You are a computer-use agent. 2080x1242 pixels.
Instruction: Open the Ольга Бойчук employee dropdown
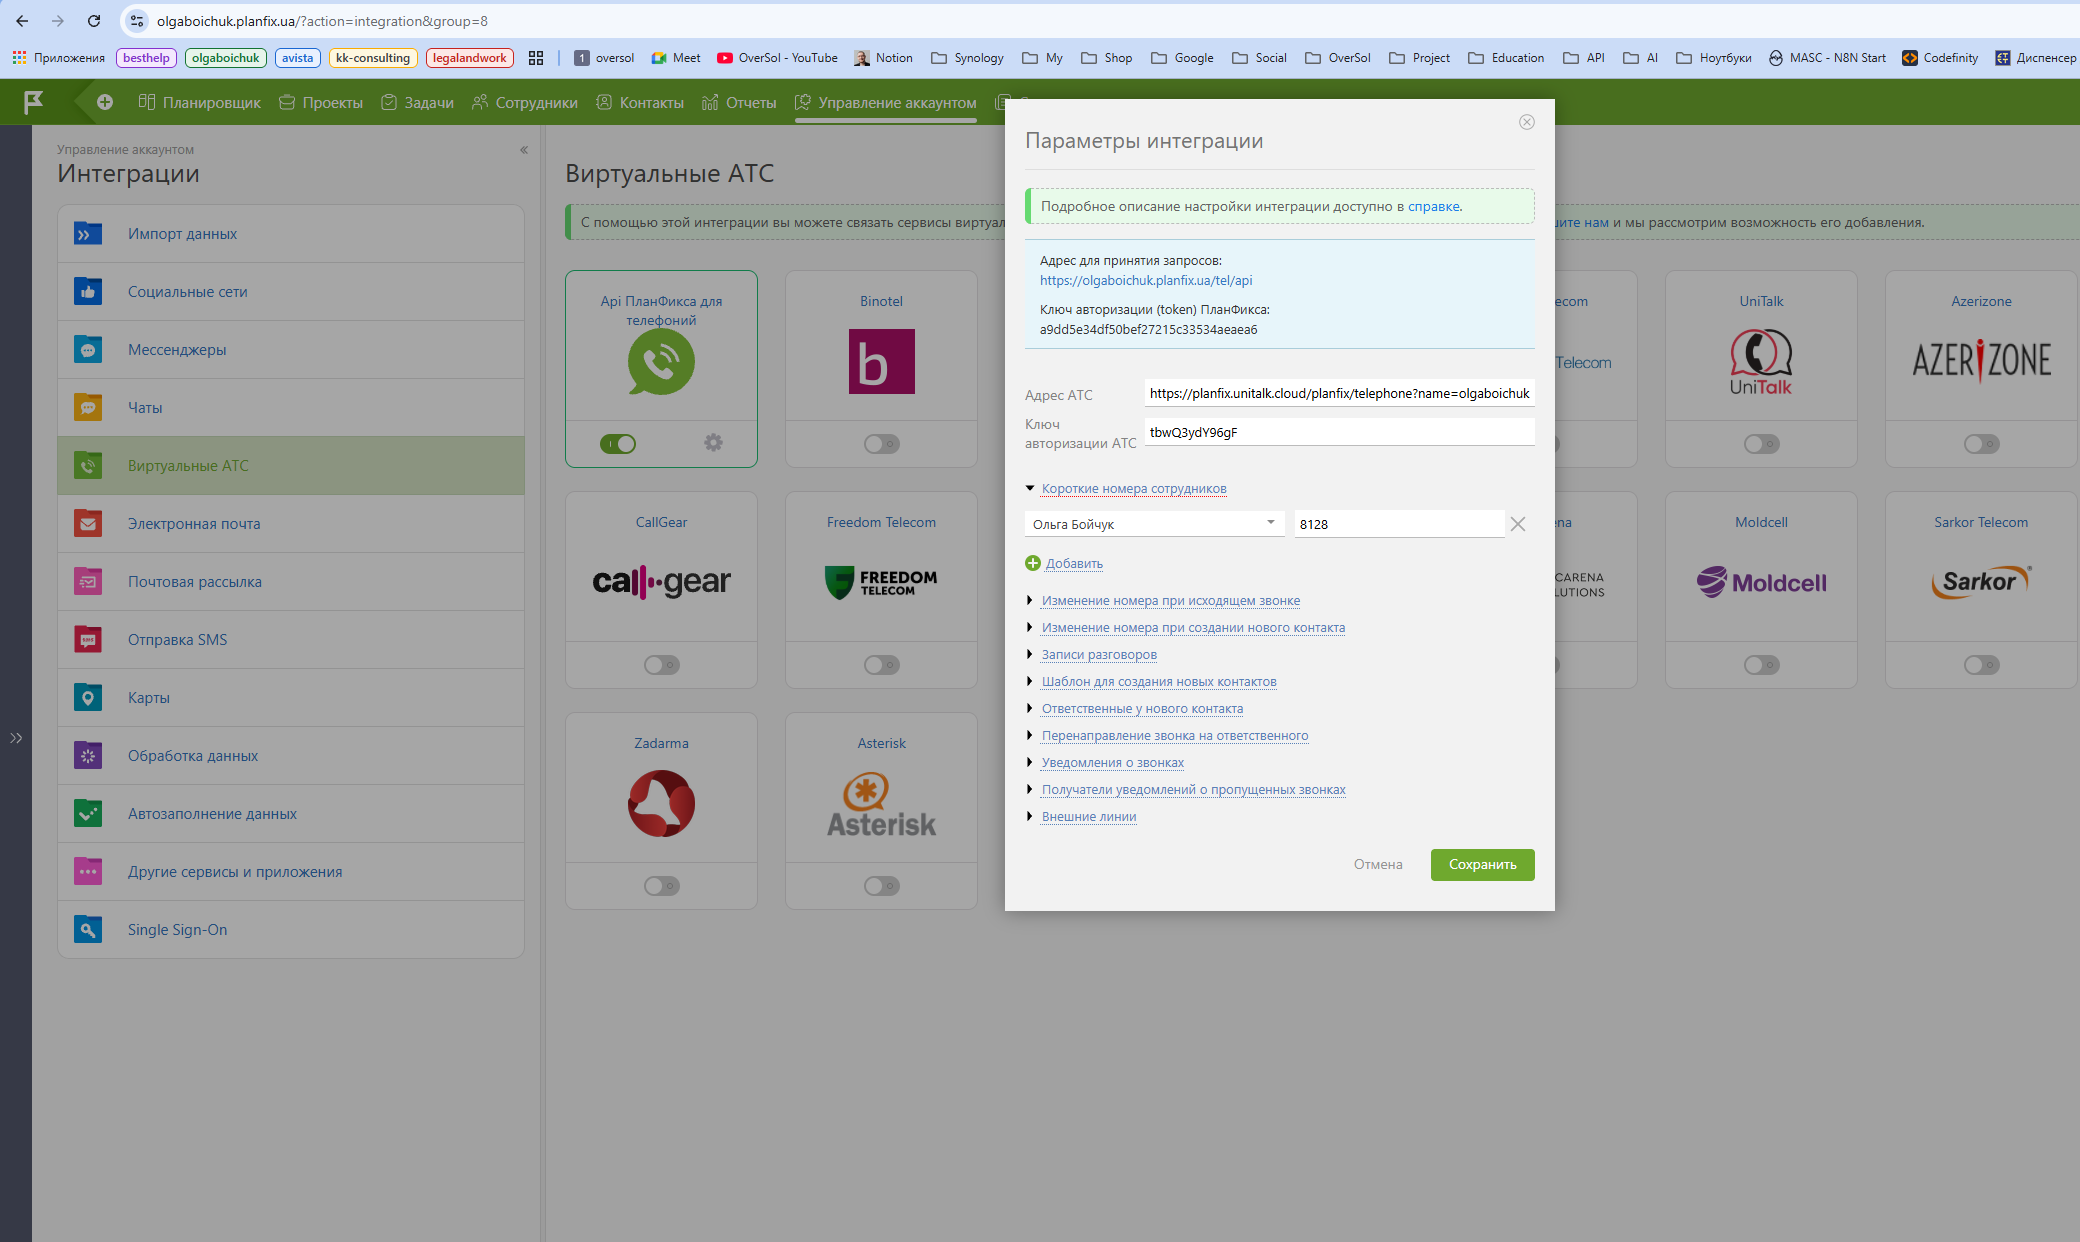point(1154,524)
